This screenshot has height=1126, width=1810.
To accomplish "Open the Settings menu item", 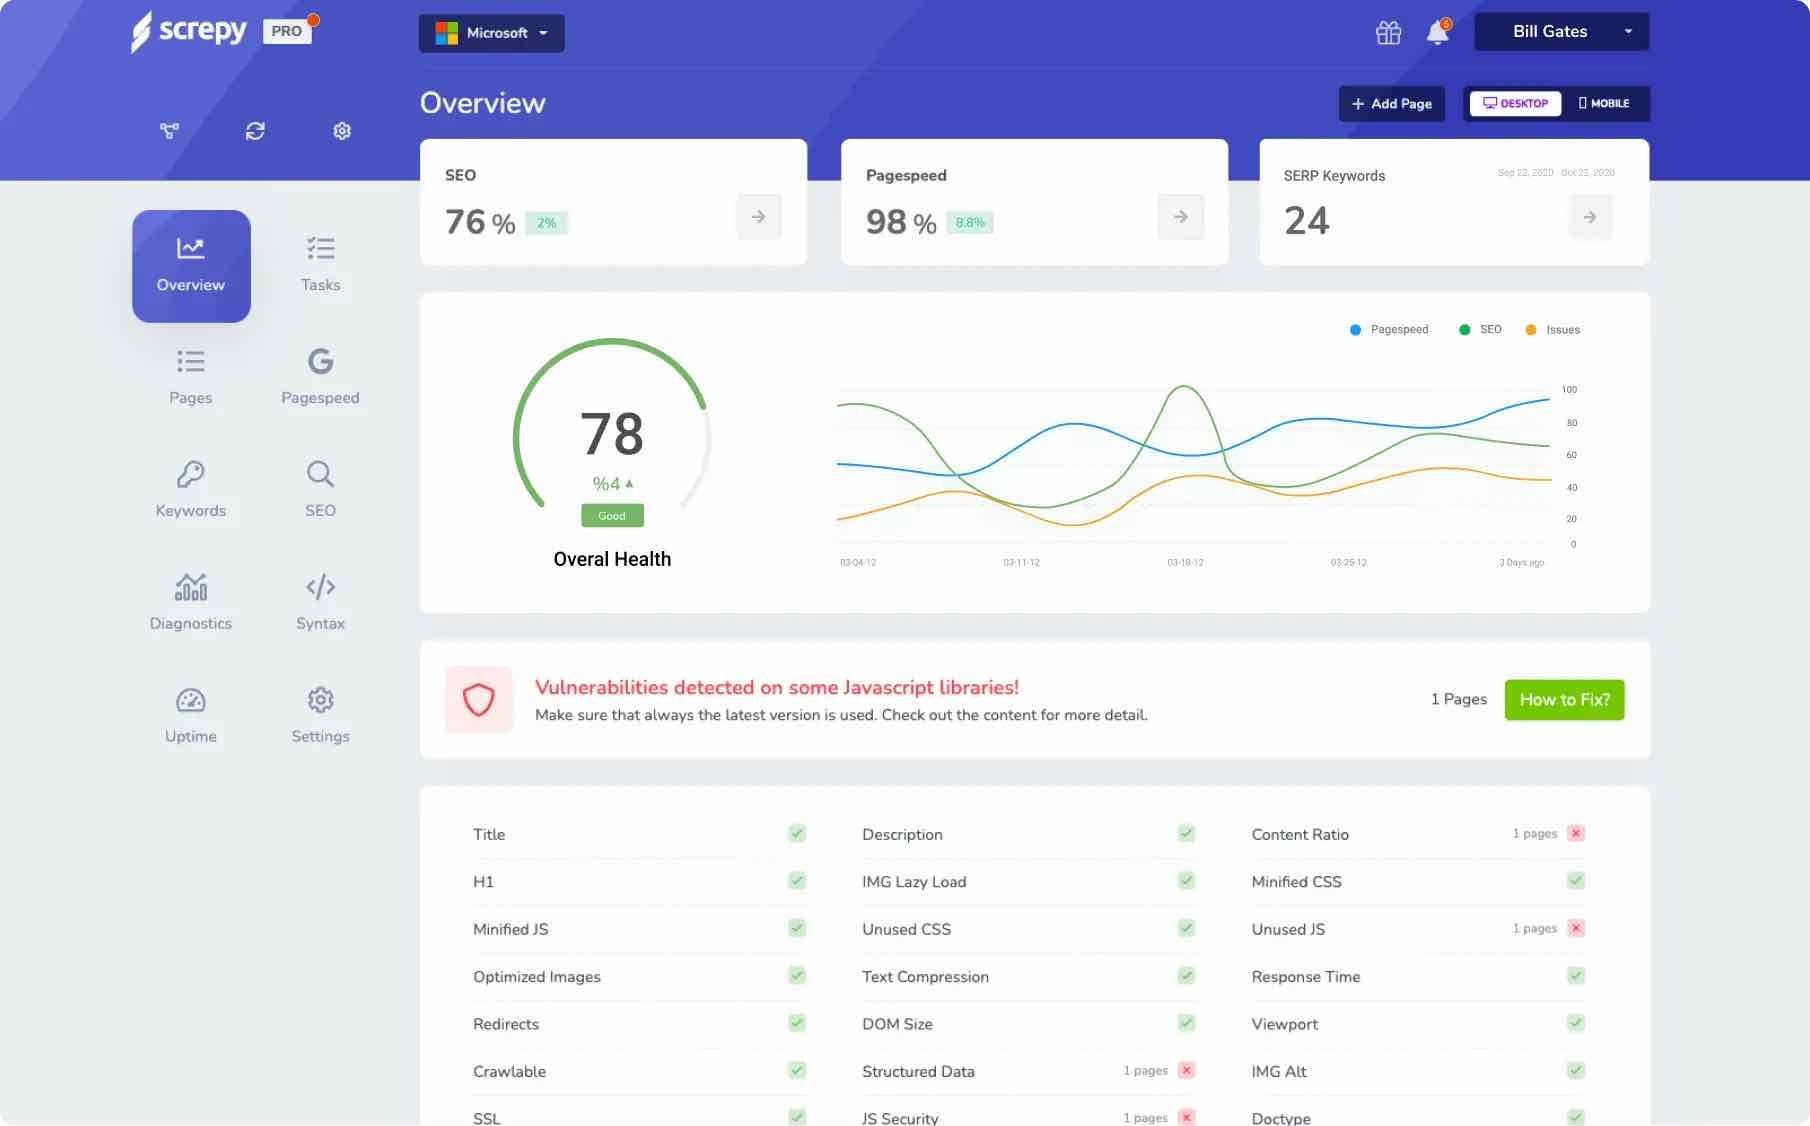I will point(320,712).
